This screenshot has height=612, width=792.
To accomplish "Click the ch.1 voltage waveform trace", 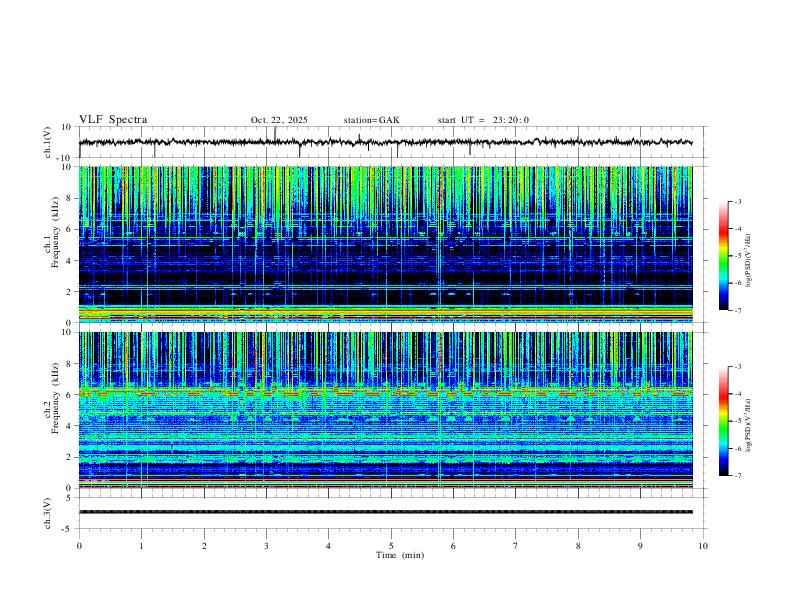I will (x=385, y=142).
